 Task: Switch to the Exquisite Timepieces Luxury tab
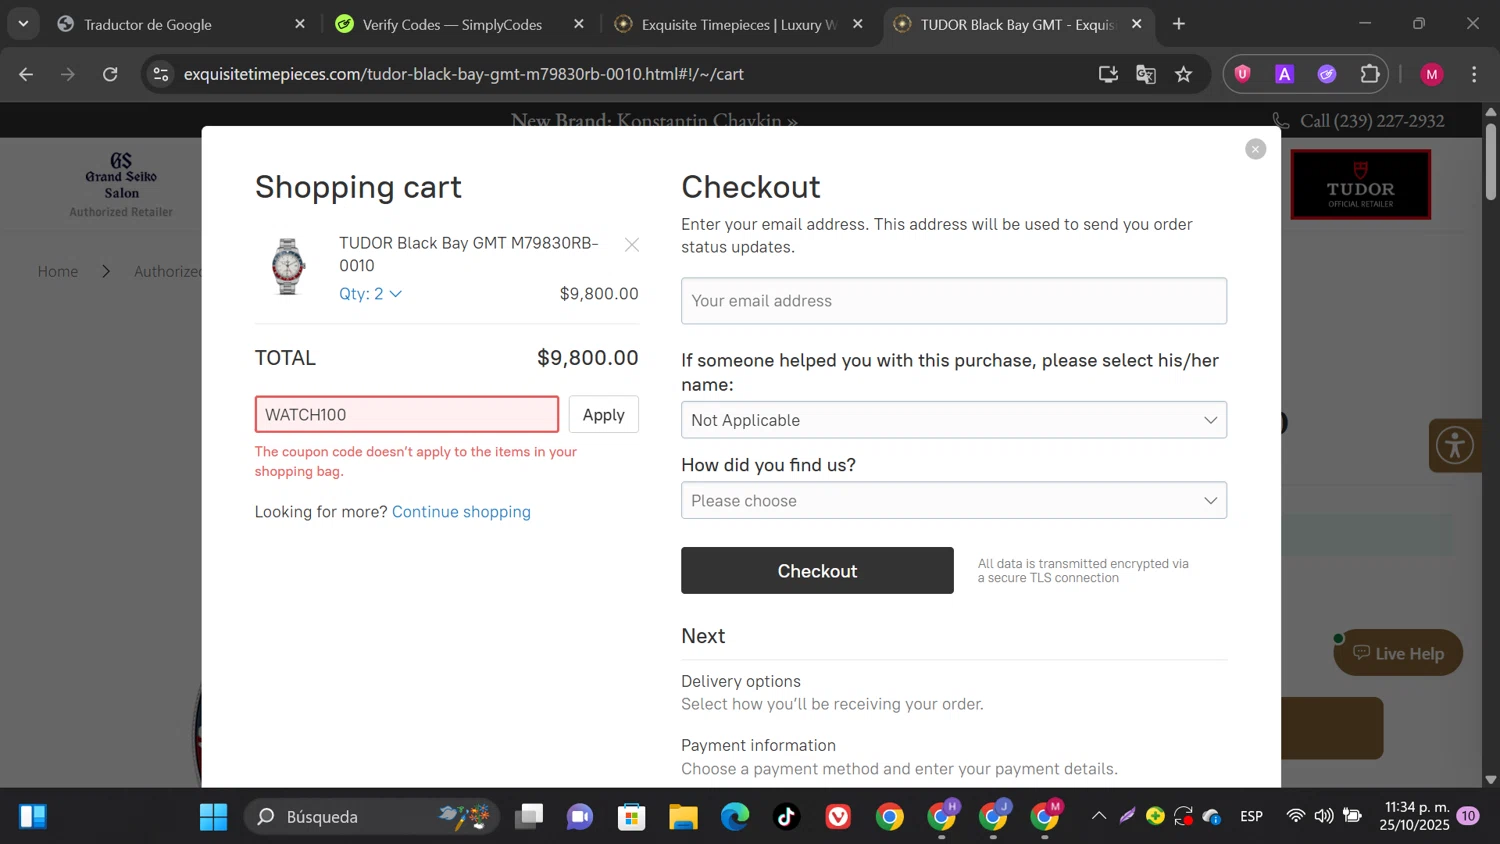click(739, 24)
